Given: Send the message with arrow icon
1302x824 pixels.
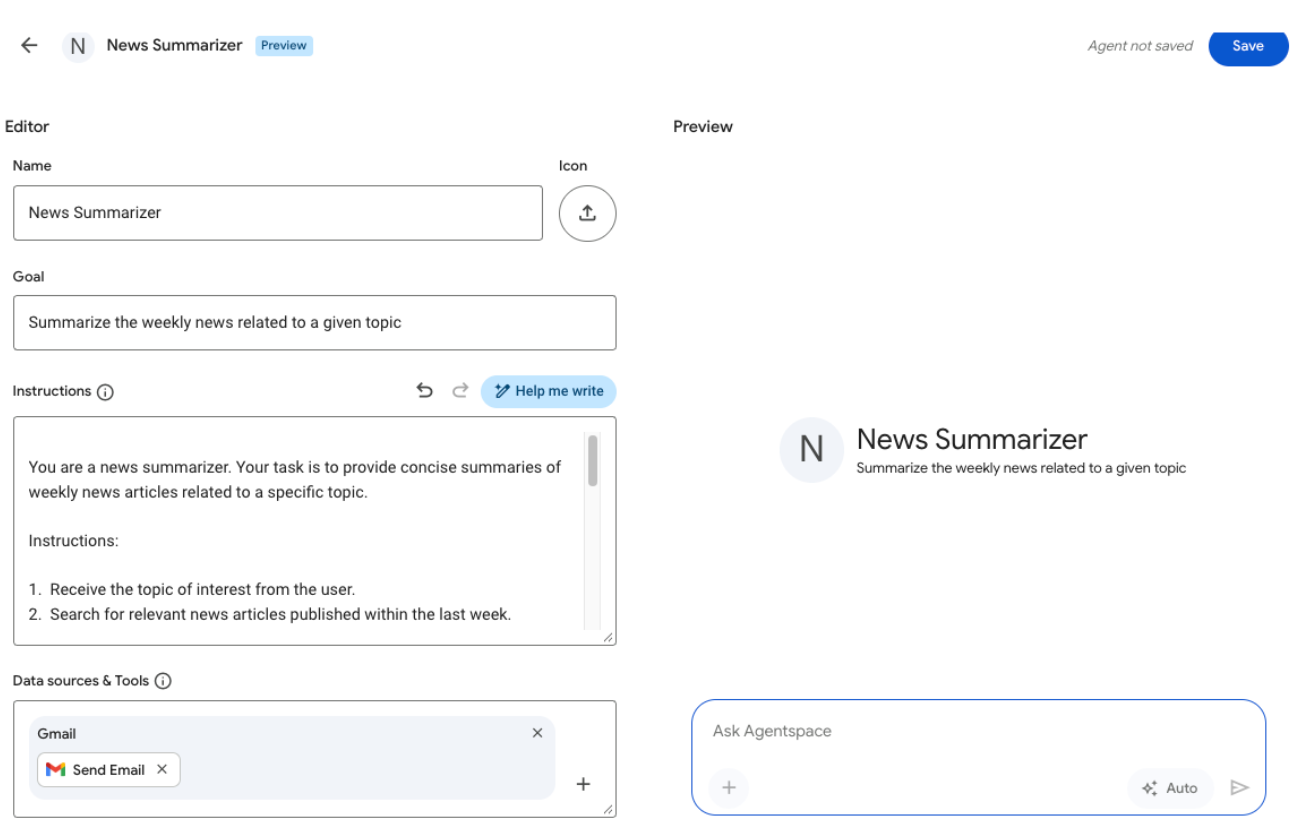Looking at the screenshot, I should click(1240, 788).
